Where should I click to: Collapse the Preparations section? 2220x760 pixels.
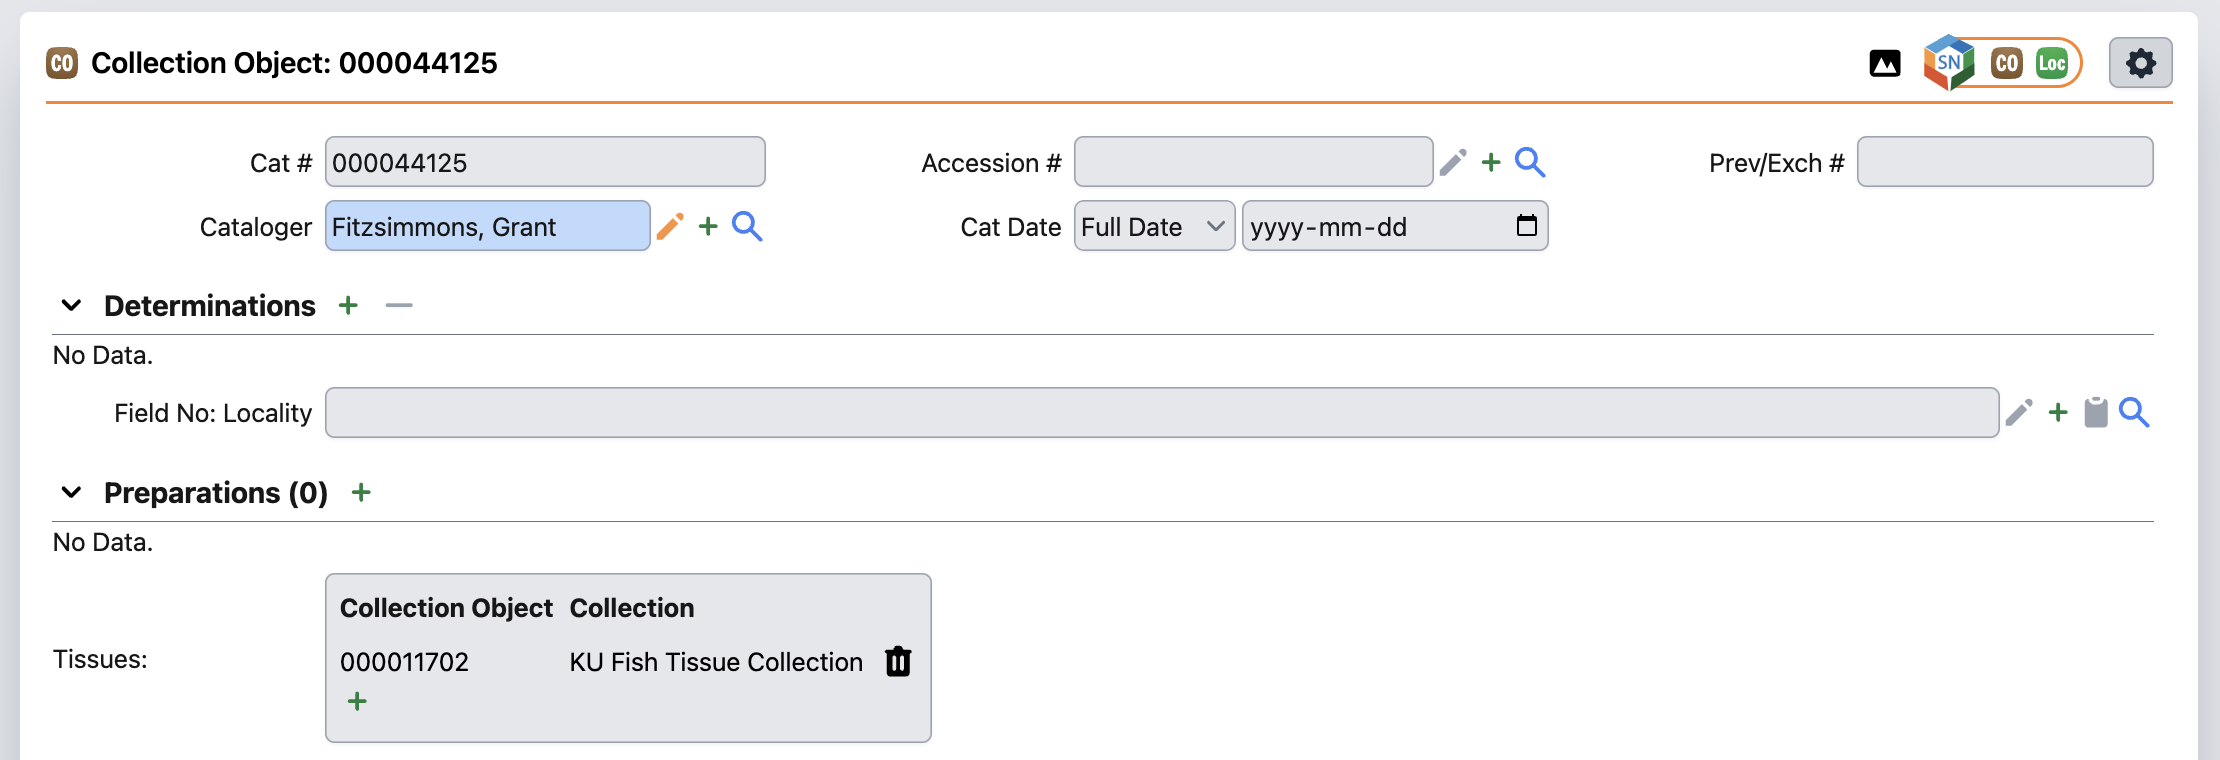click(x=71, y=493)
